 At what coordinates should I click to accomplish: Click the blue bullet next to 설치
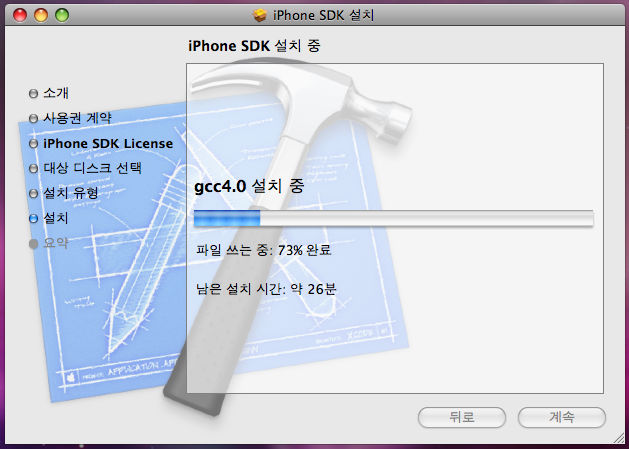33,218
